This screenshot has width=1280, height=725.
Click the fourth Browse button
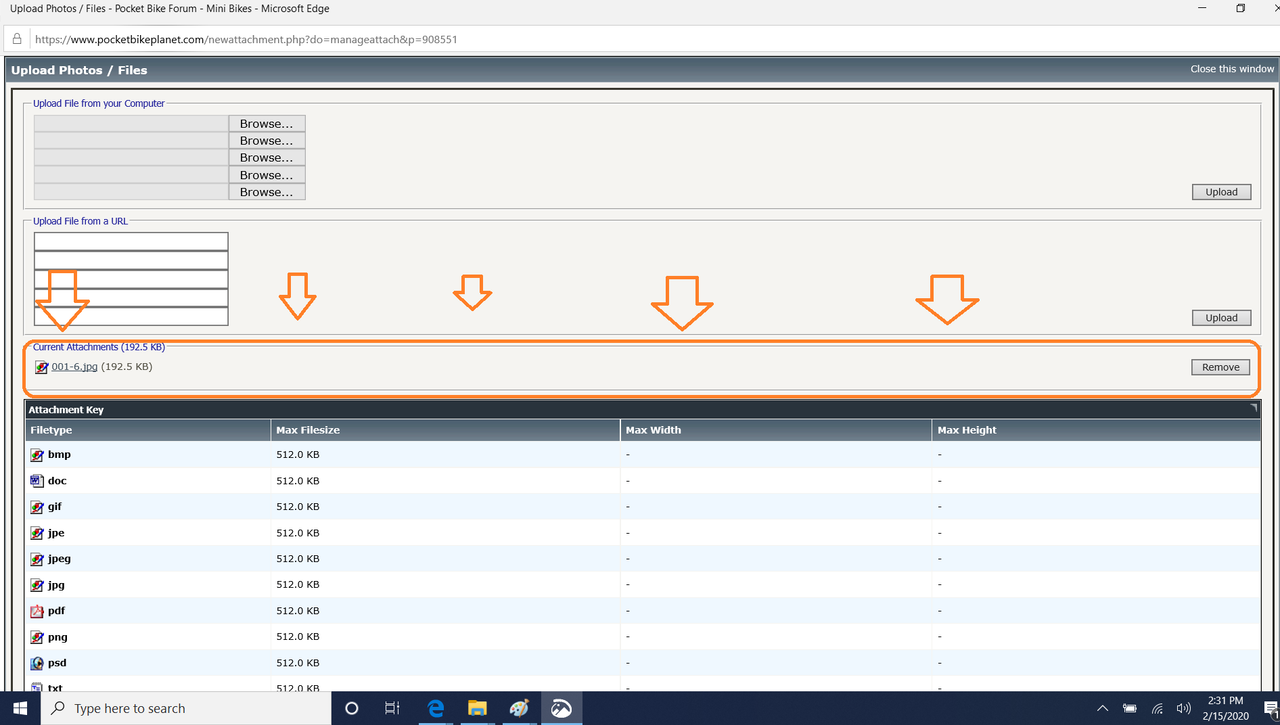(266, 175)
